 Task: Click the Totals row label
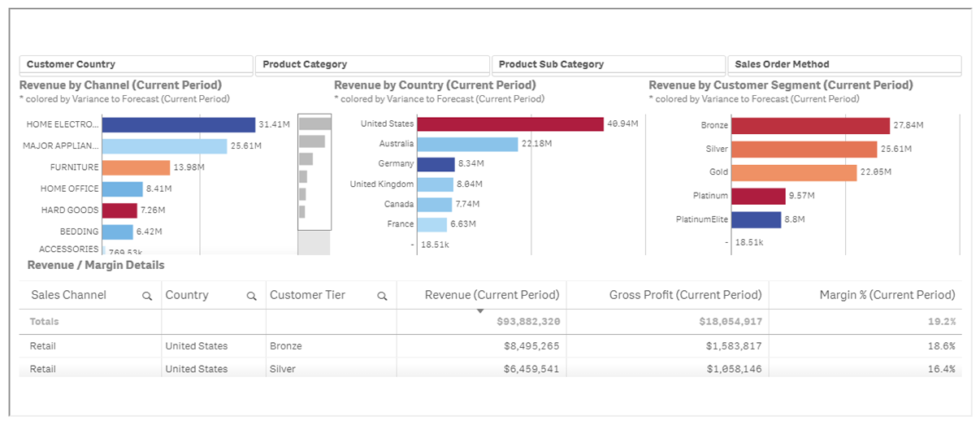click(45, 321)
